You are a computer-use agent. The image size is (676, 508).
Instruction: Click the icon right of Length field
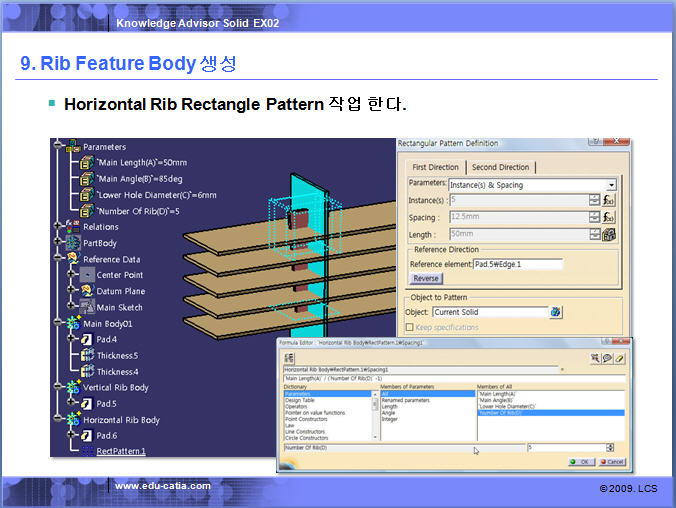tap(608, 235)
